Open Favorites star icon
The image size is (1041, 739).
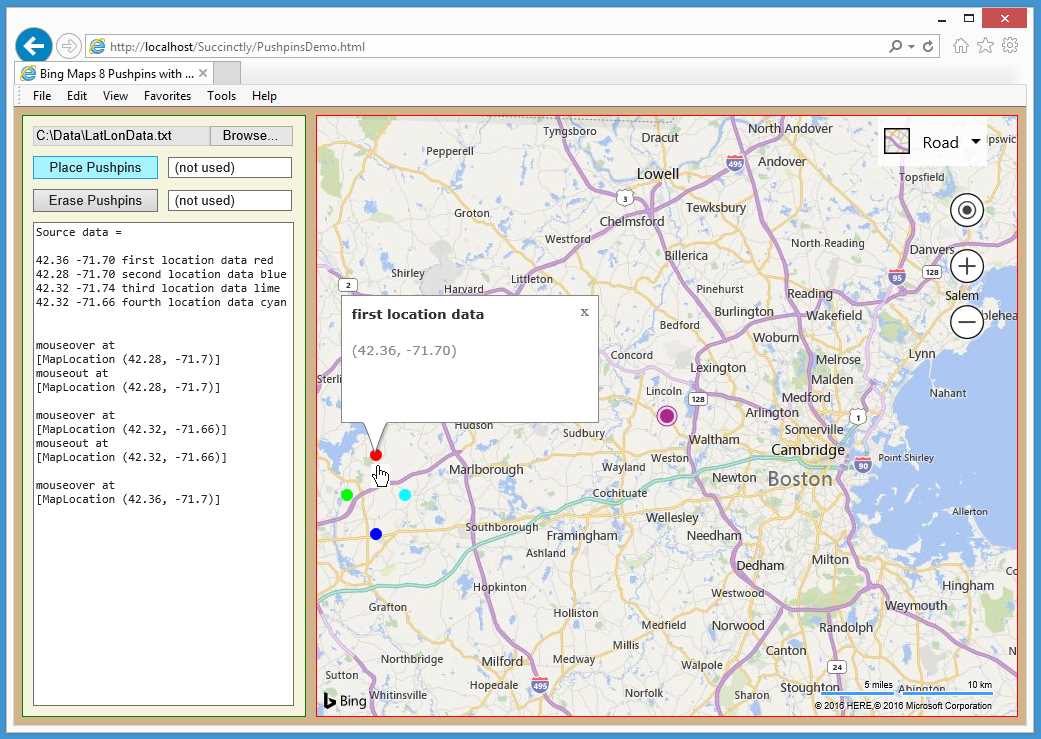click(985, 46)
